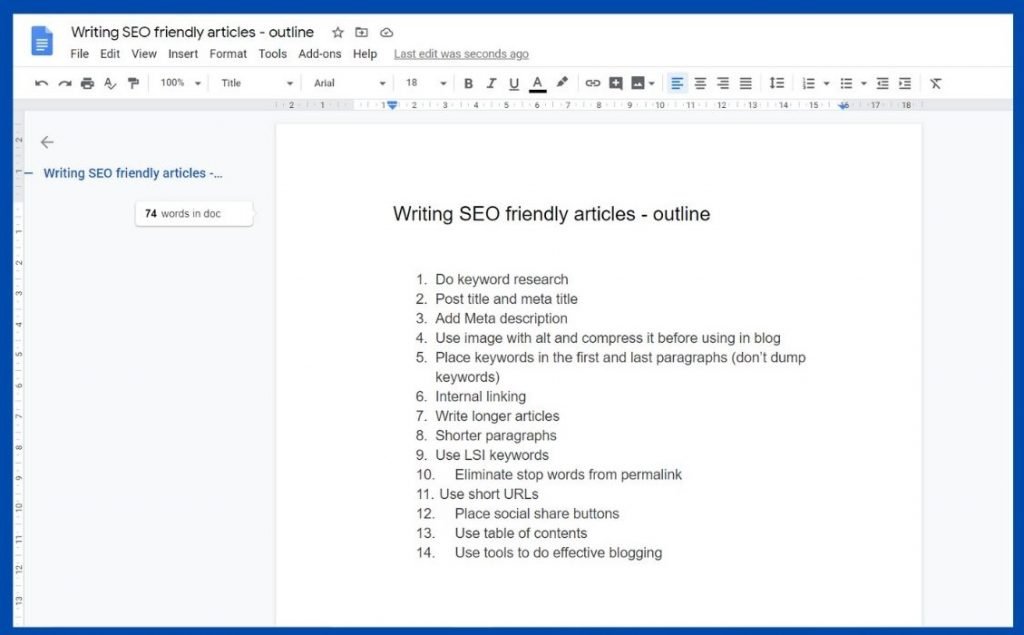Run the spelling and grammar check icon

pyautogui.click(x=110, y=84)
